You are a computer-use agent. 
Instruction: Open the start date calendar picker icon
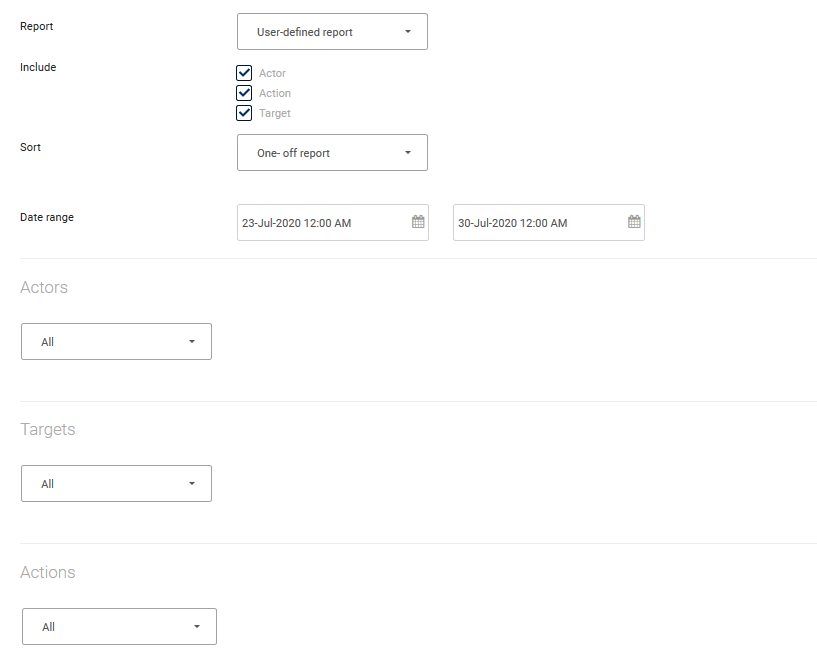point(418,222)
